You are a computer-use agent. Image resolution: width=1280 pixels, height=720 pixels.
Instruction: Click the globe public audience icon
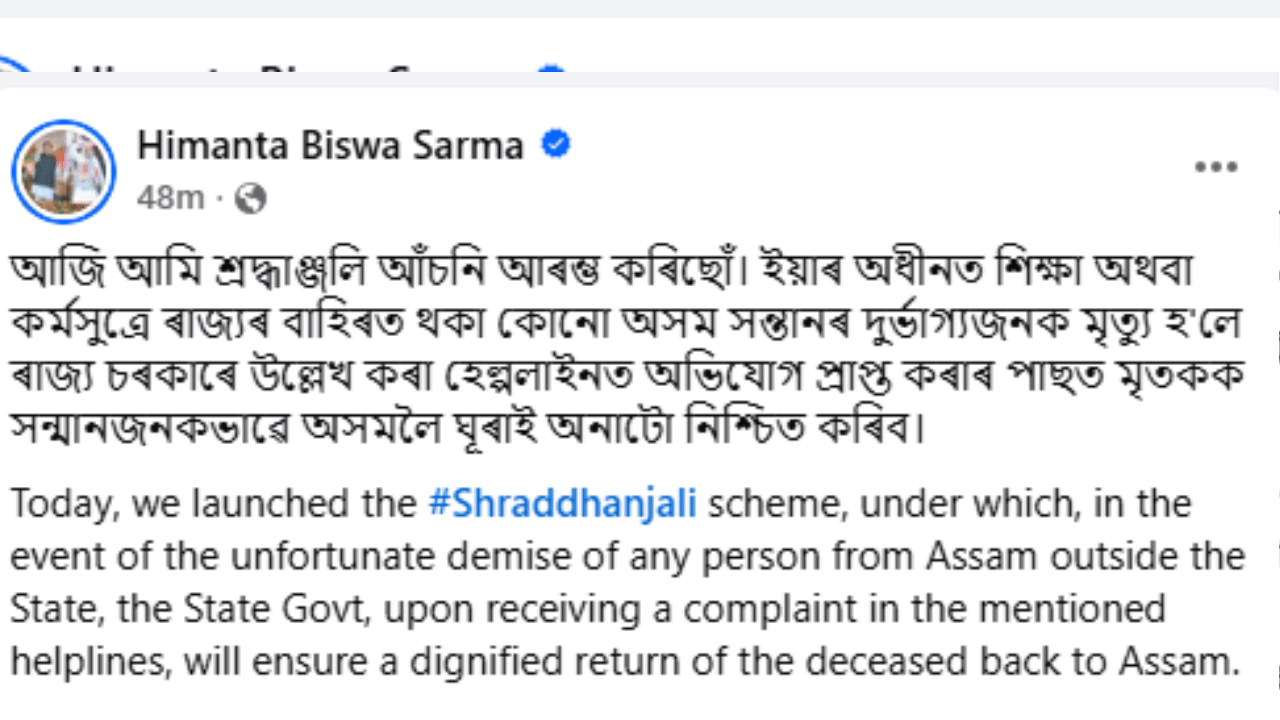(250, 199)
